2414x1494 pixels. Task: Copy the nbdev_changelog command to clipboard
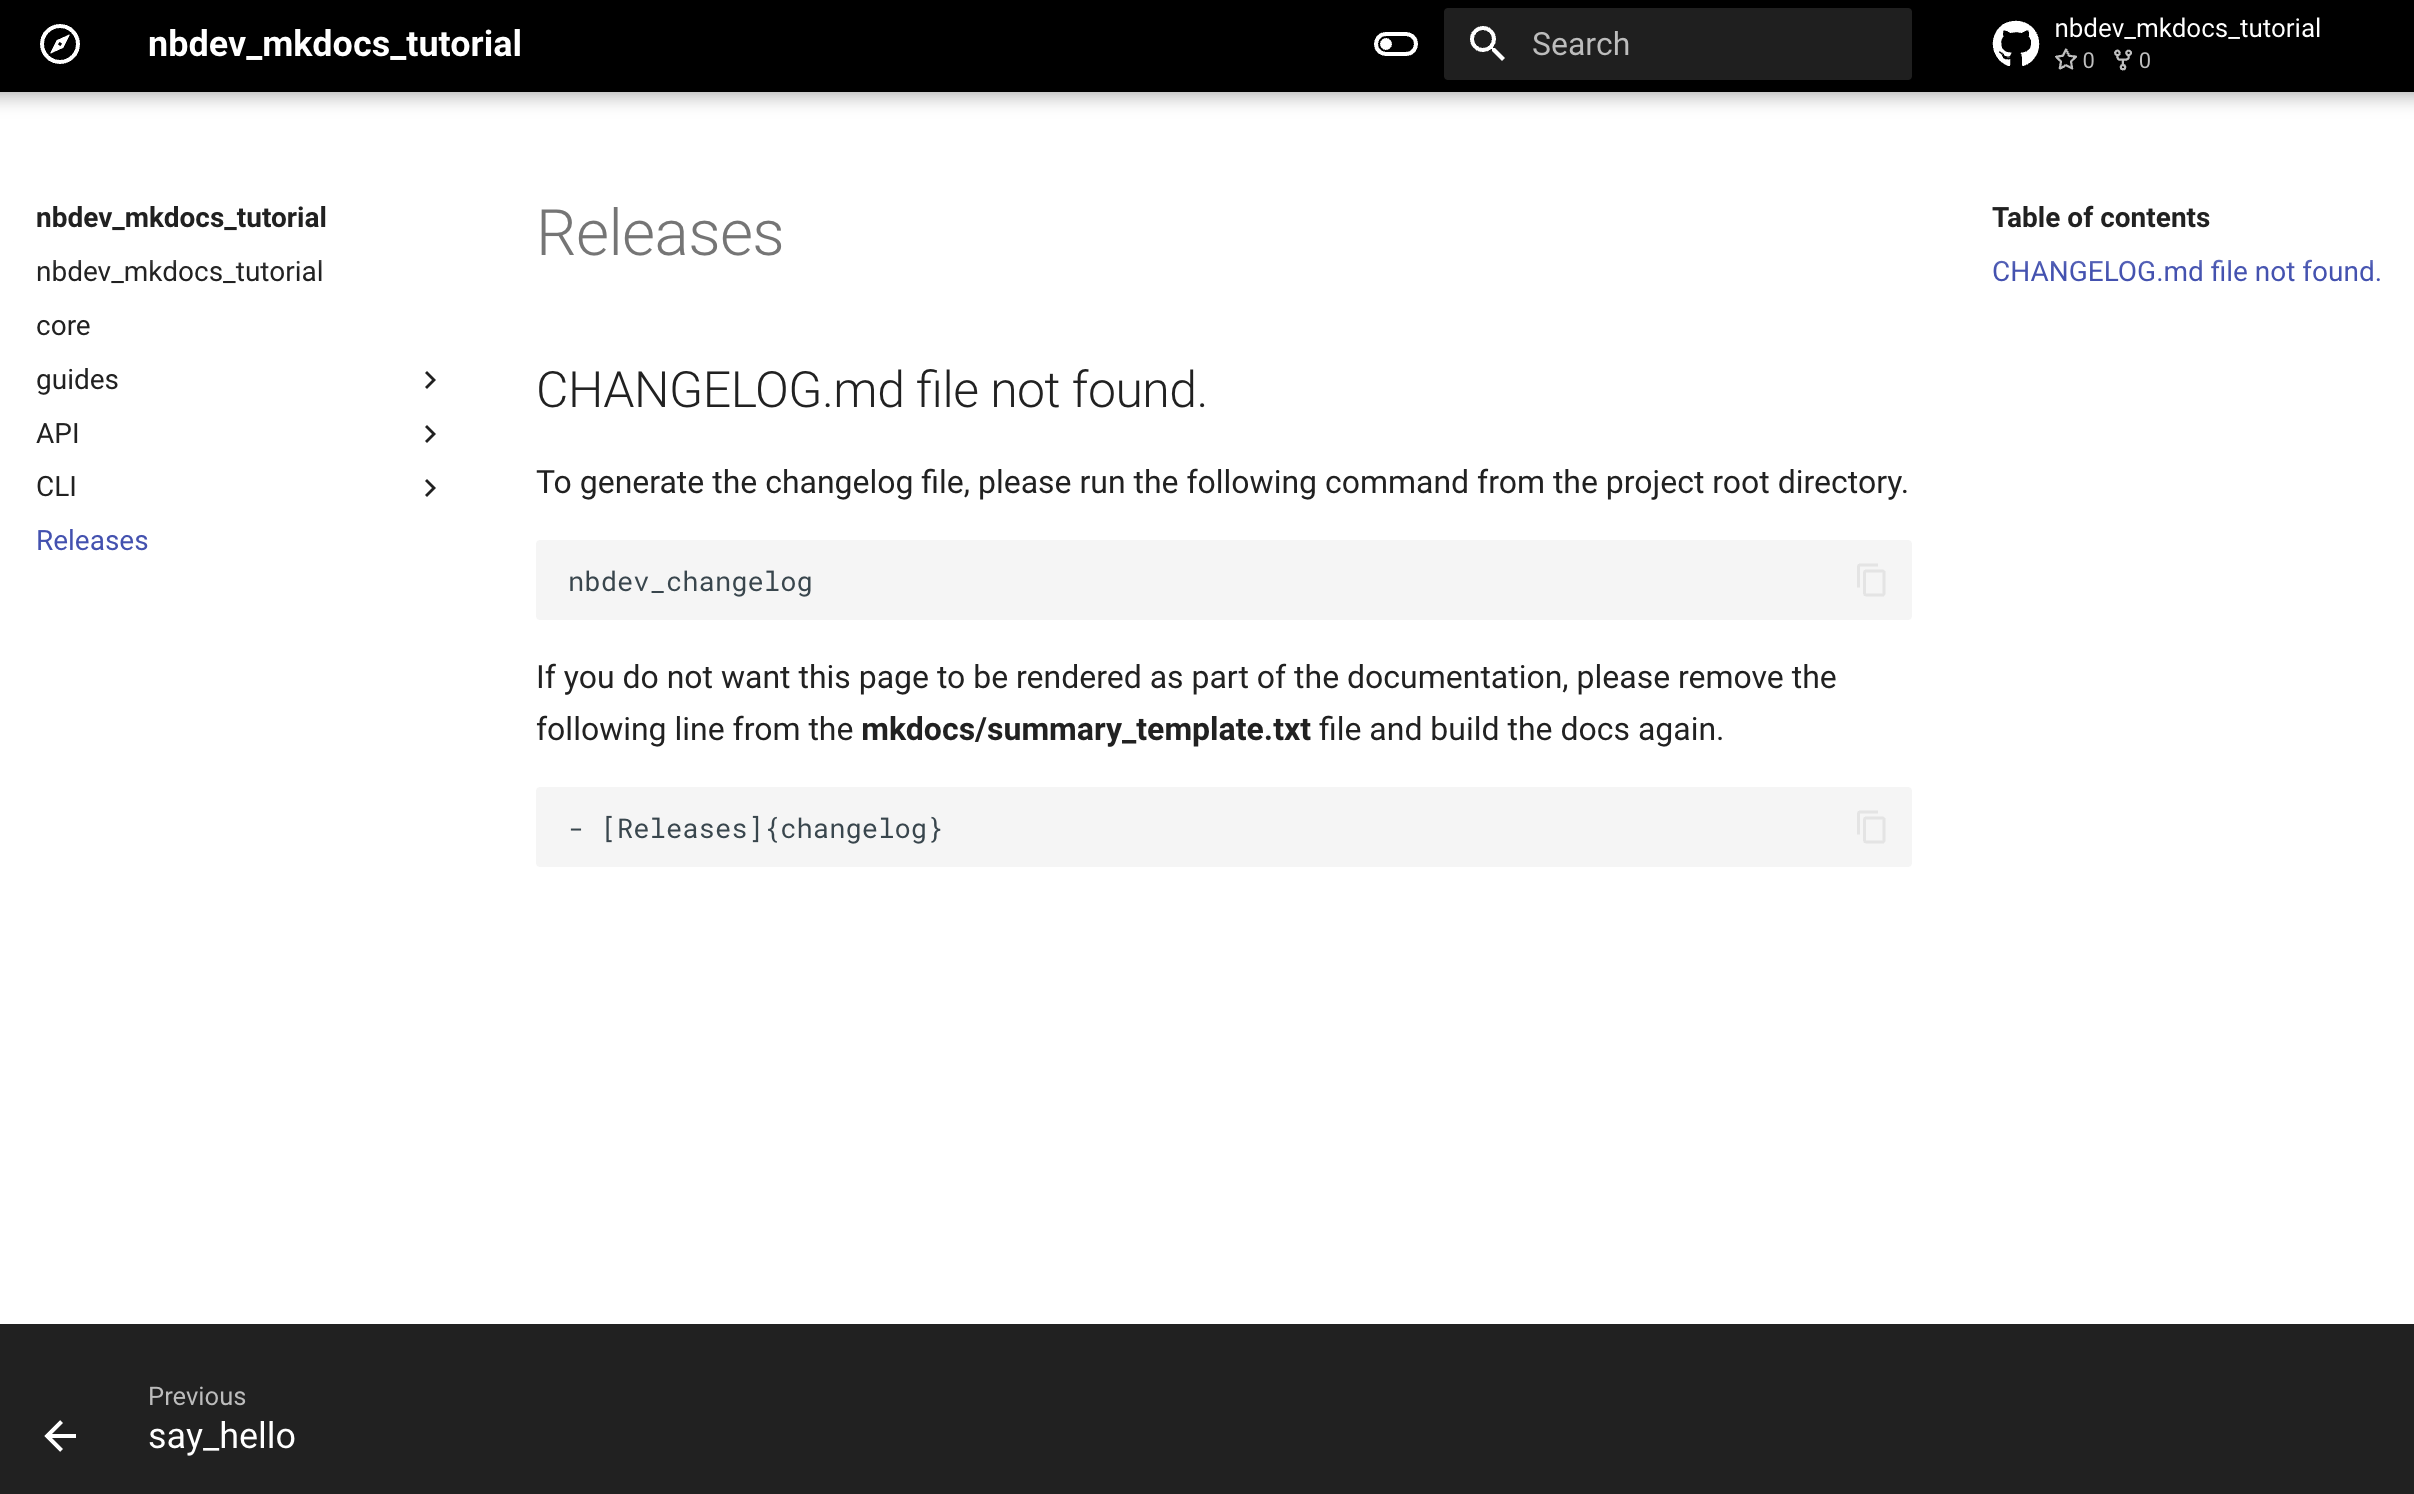coord(1871,580)
